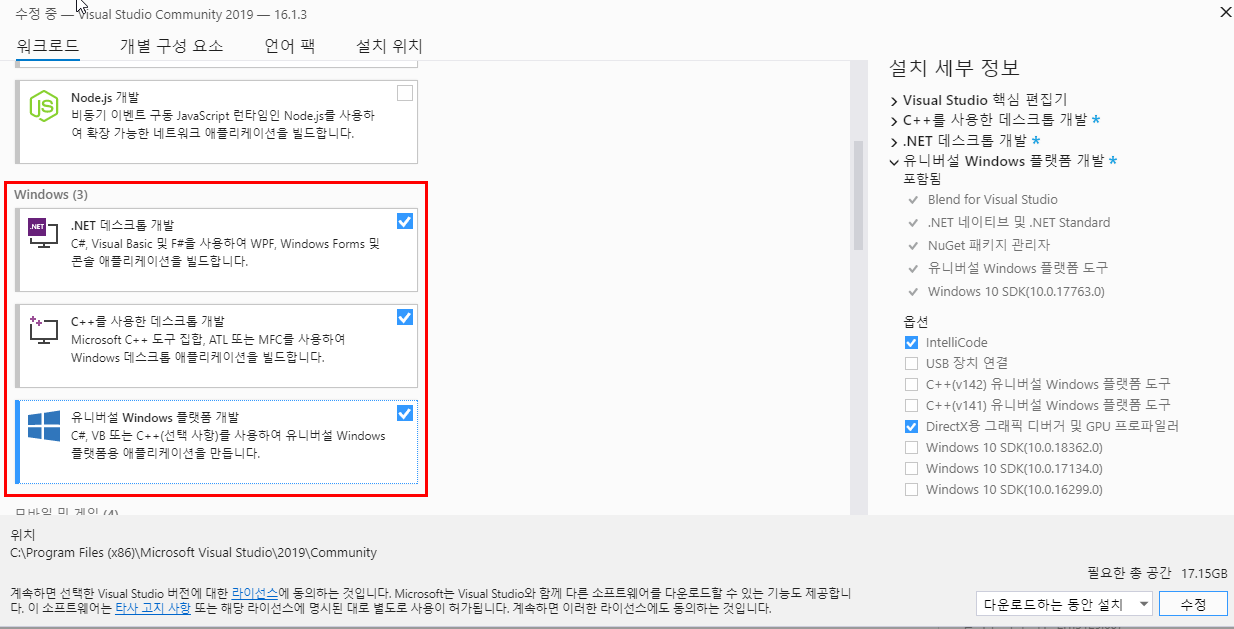Click the 설치 세부 정보 heading

954,68
